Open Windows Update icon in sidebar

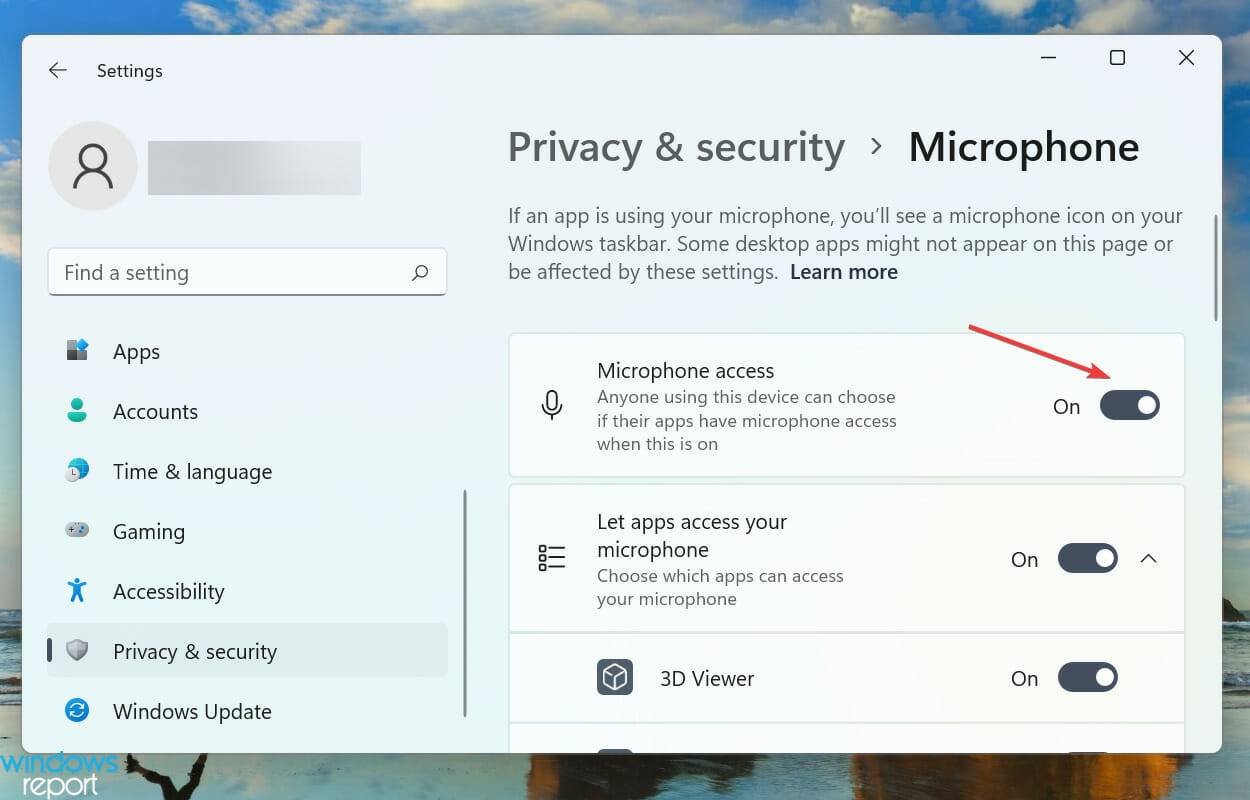pos(76,711)
